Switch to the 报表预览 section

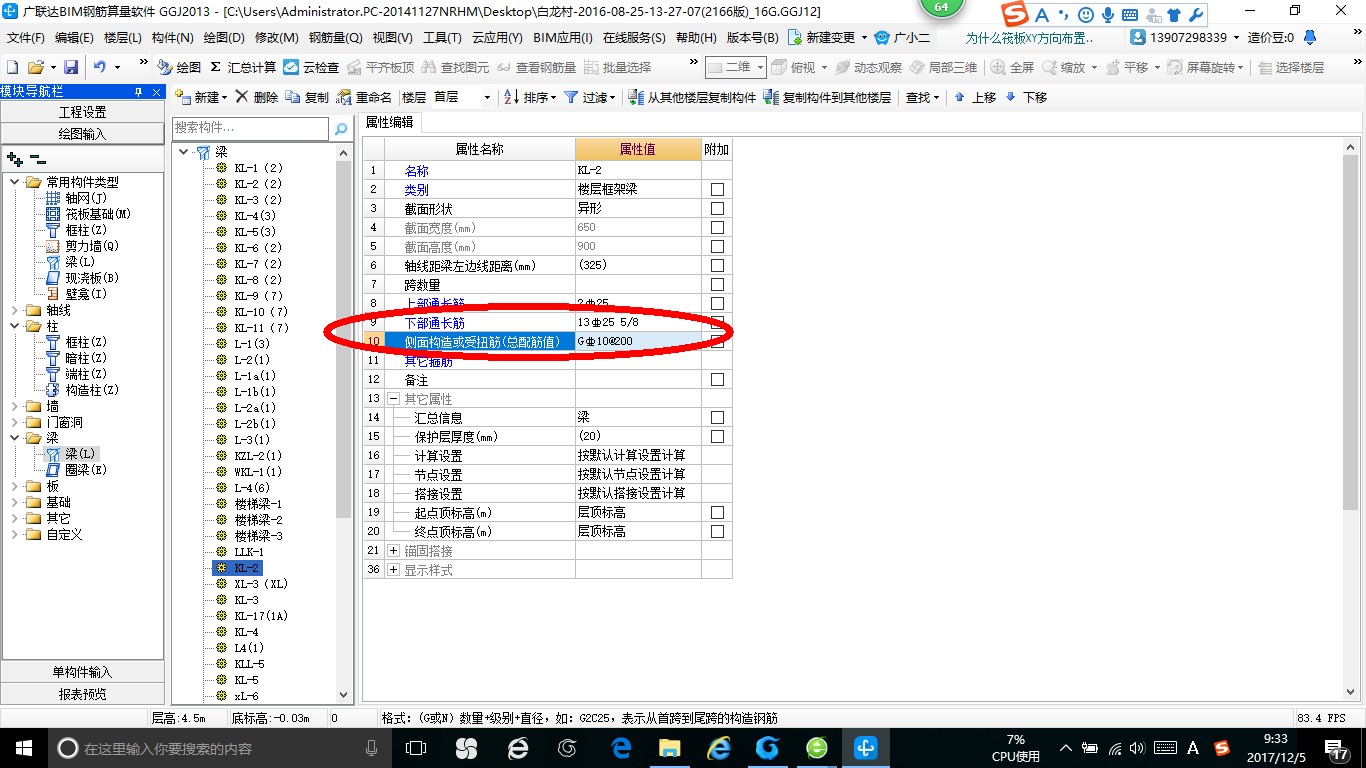pyautogui.click(x=82, y=694)
